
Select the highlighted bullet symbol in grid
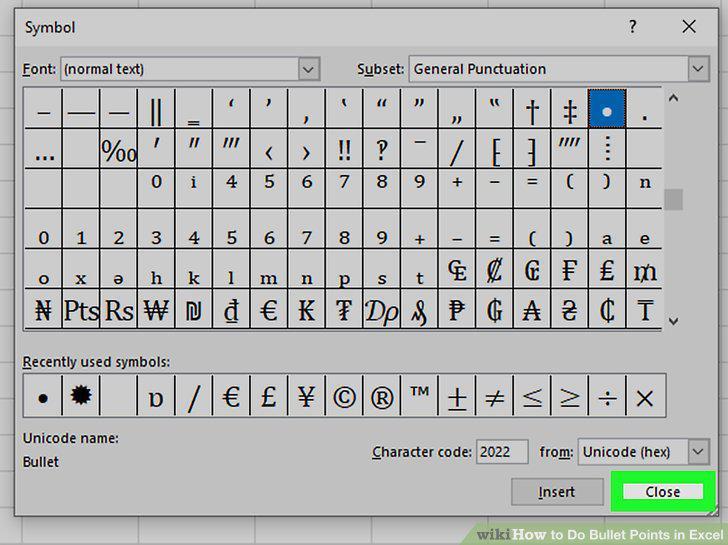(607, 109)
